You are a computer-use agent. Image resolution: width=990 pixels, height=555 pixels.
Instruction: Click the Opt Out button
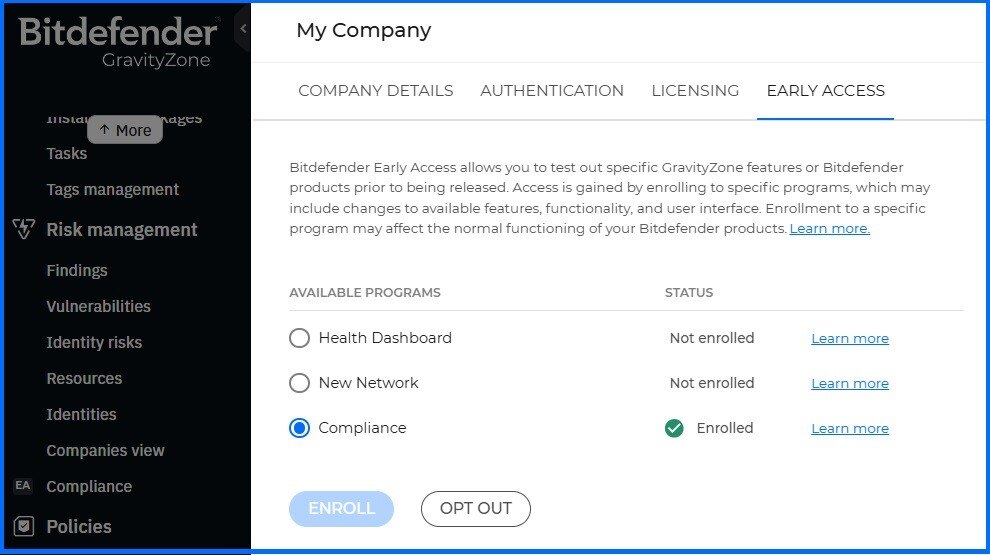pos(476,508)
